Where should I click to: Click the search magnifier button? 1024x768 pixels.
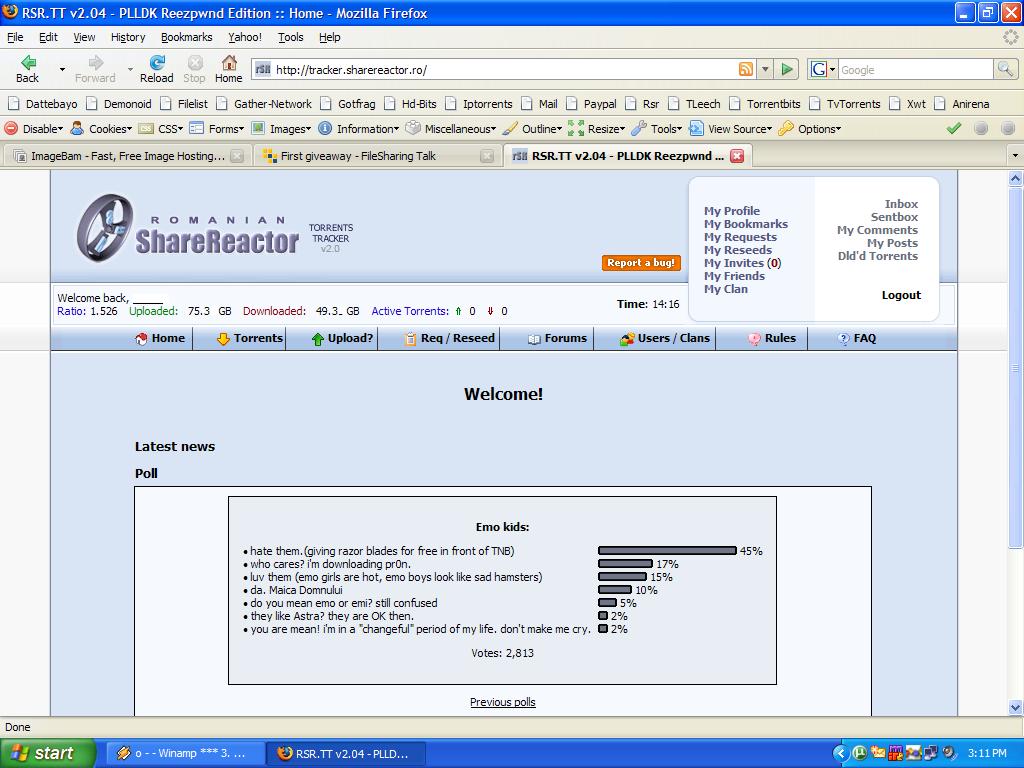1005,69
